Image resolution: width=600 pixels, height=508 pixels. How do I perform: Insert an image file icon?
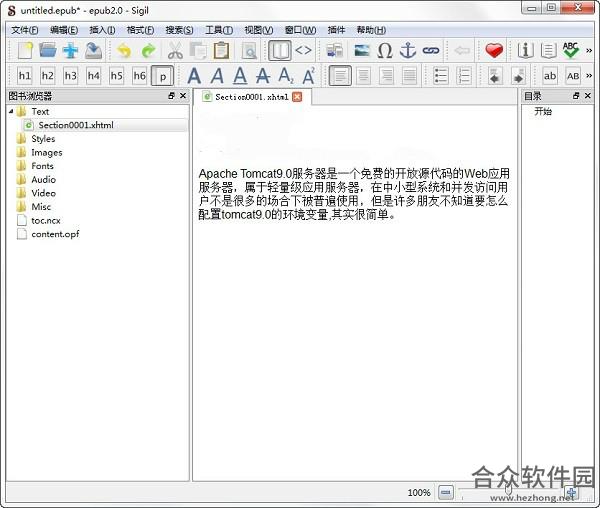click(x=362, y=50)
